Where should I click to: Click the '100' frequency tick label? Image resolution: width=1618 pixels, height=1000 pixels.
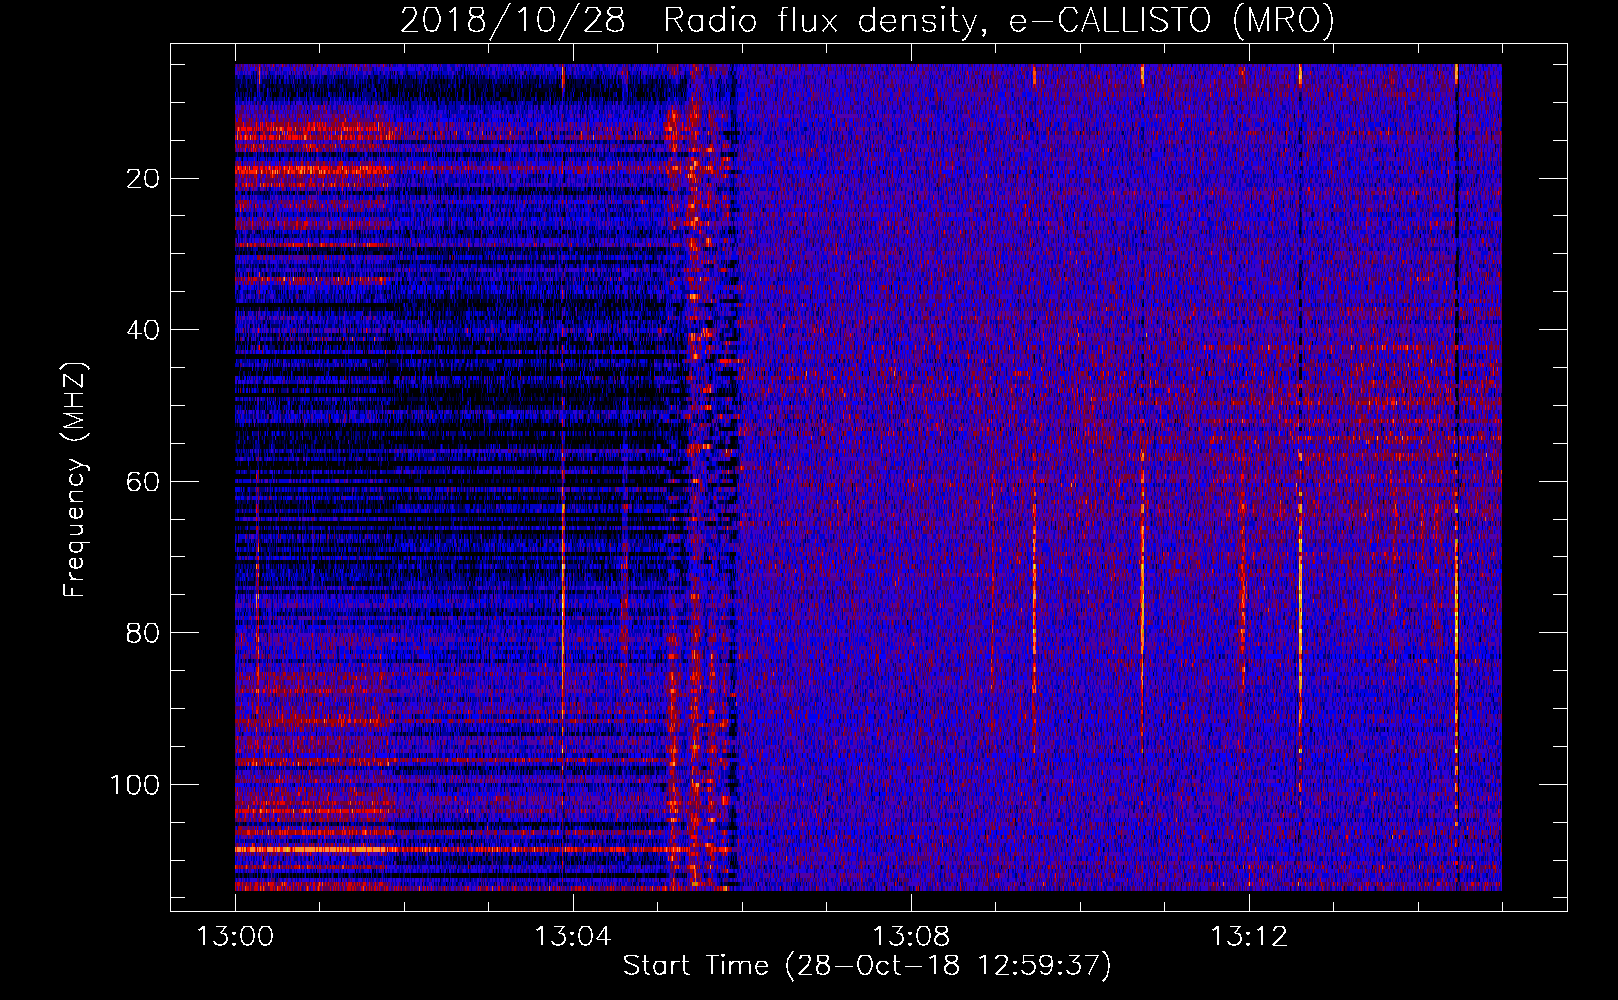(135, 785)
